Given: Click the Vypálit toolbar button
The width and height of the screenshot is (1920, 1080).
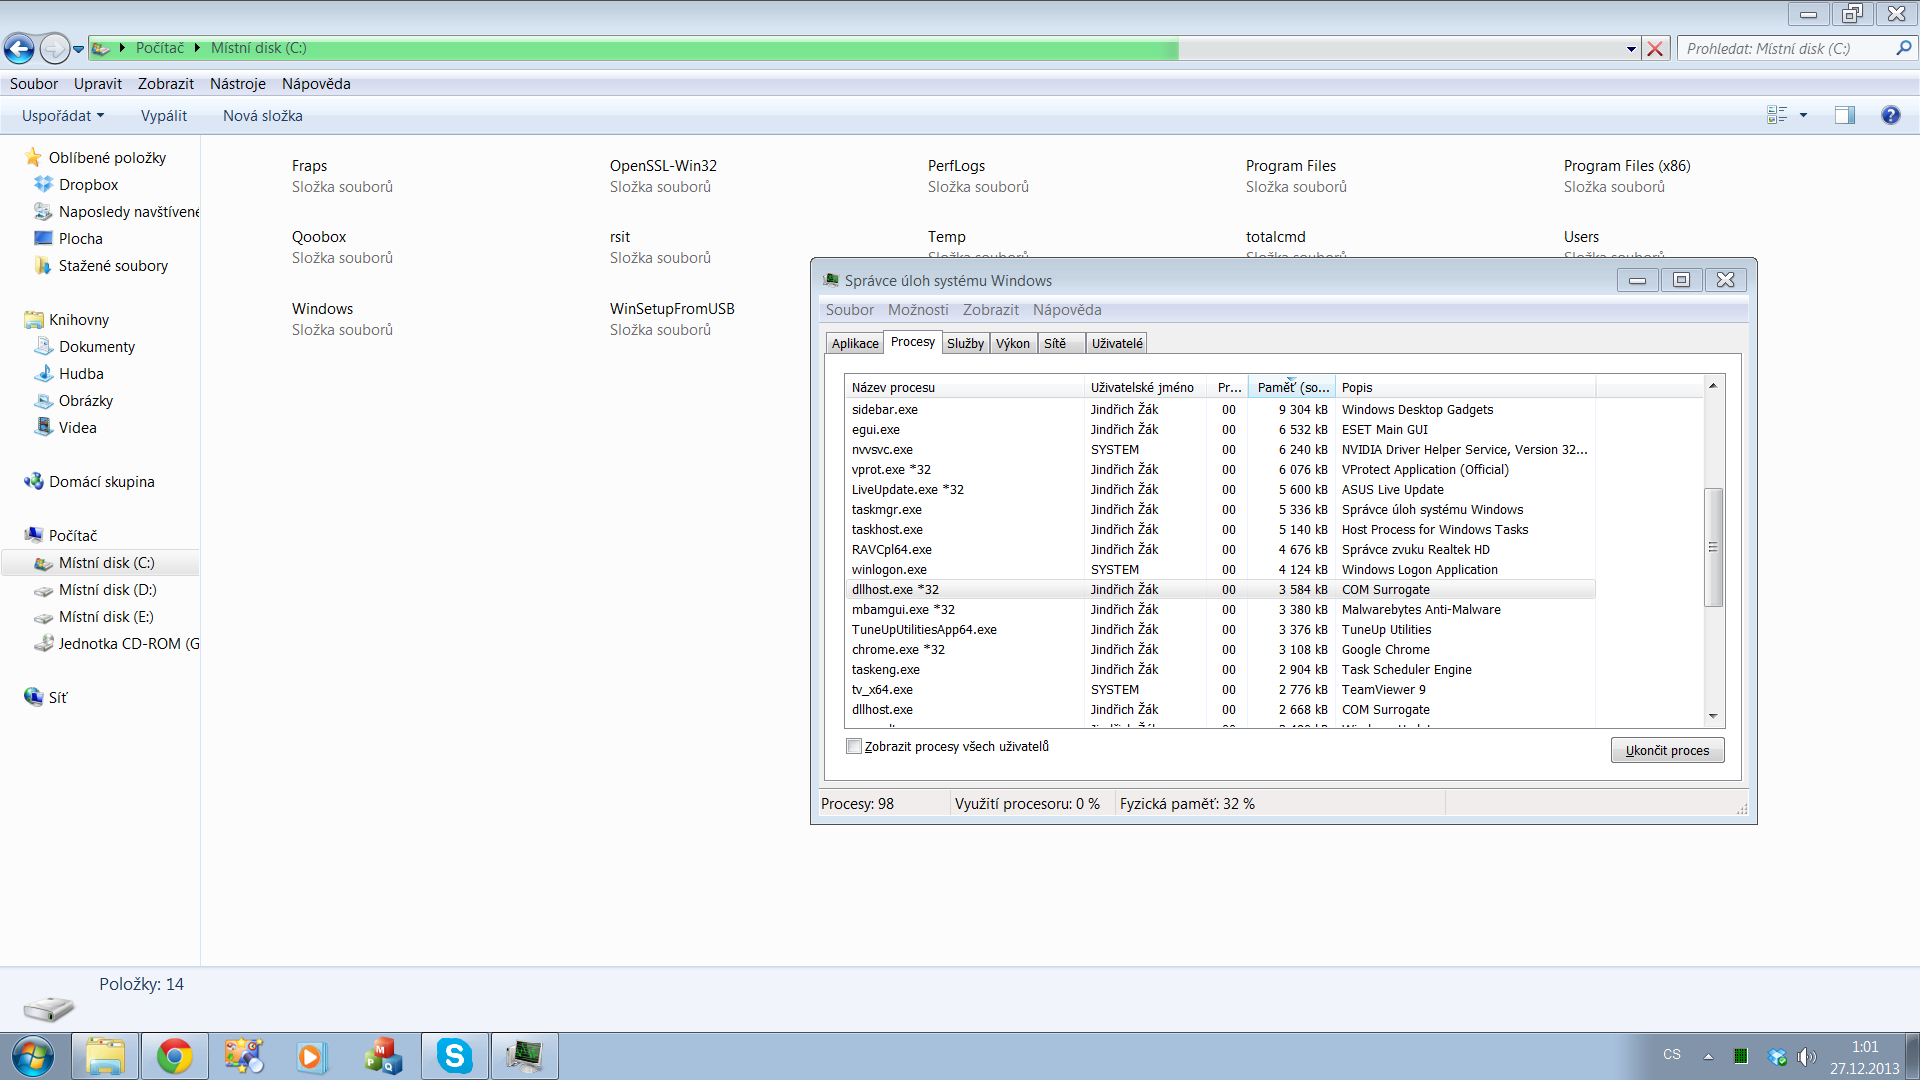Looking at the screenshot, I should coord(164,116).
